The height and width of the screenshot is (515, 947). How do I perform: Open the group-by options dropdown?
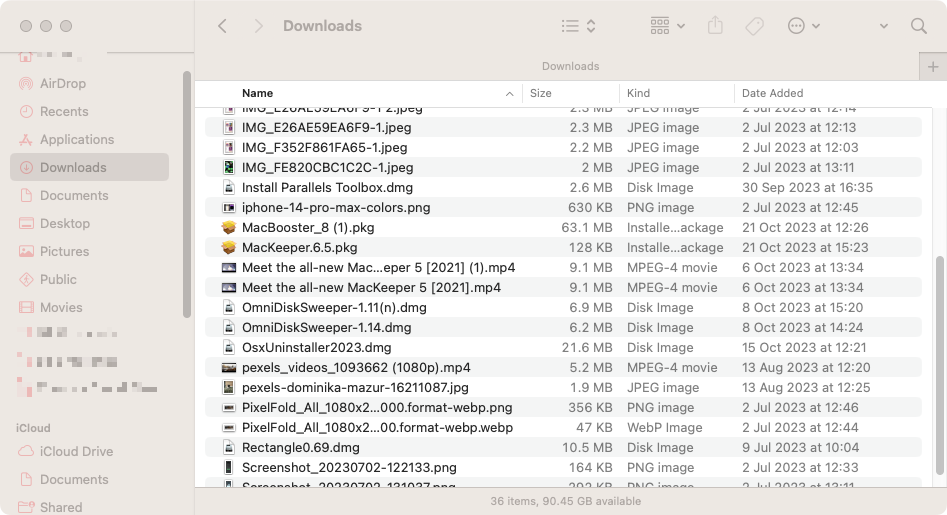pos(667,26)
